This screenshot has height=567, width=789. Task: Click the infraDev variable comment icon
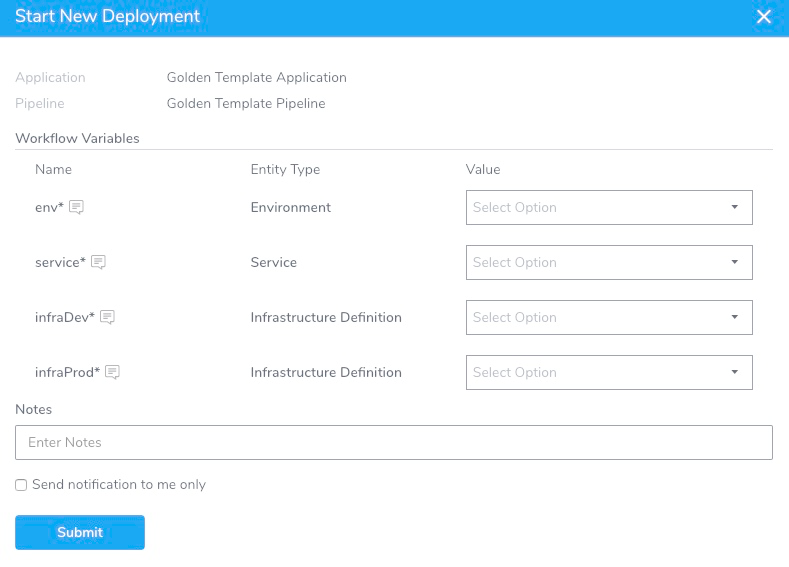pyautogui.click(x=108, y=317)
